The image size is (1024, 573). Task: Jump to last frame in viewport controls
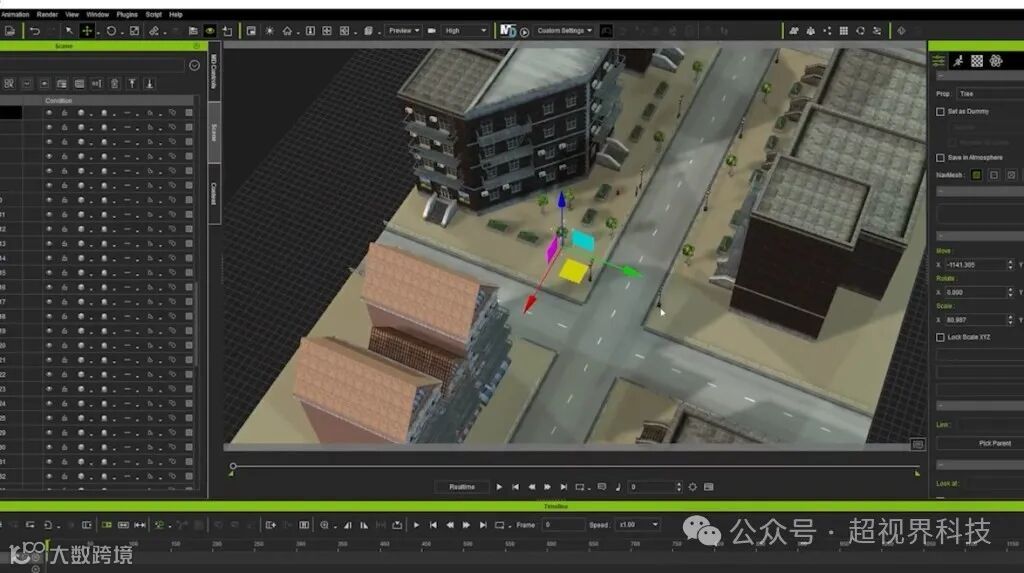click(564, 487)
